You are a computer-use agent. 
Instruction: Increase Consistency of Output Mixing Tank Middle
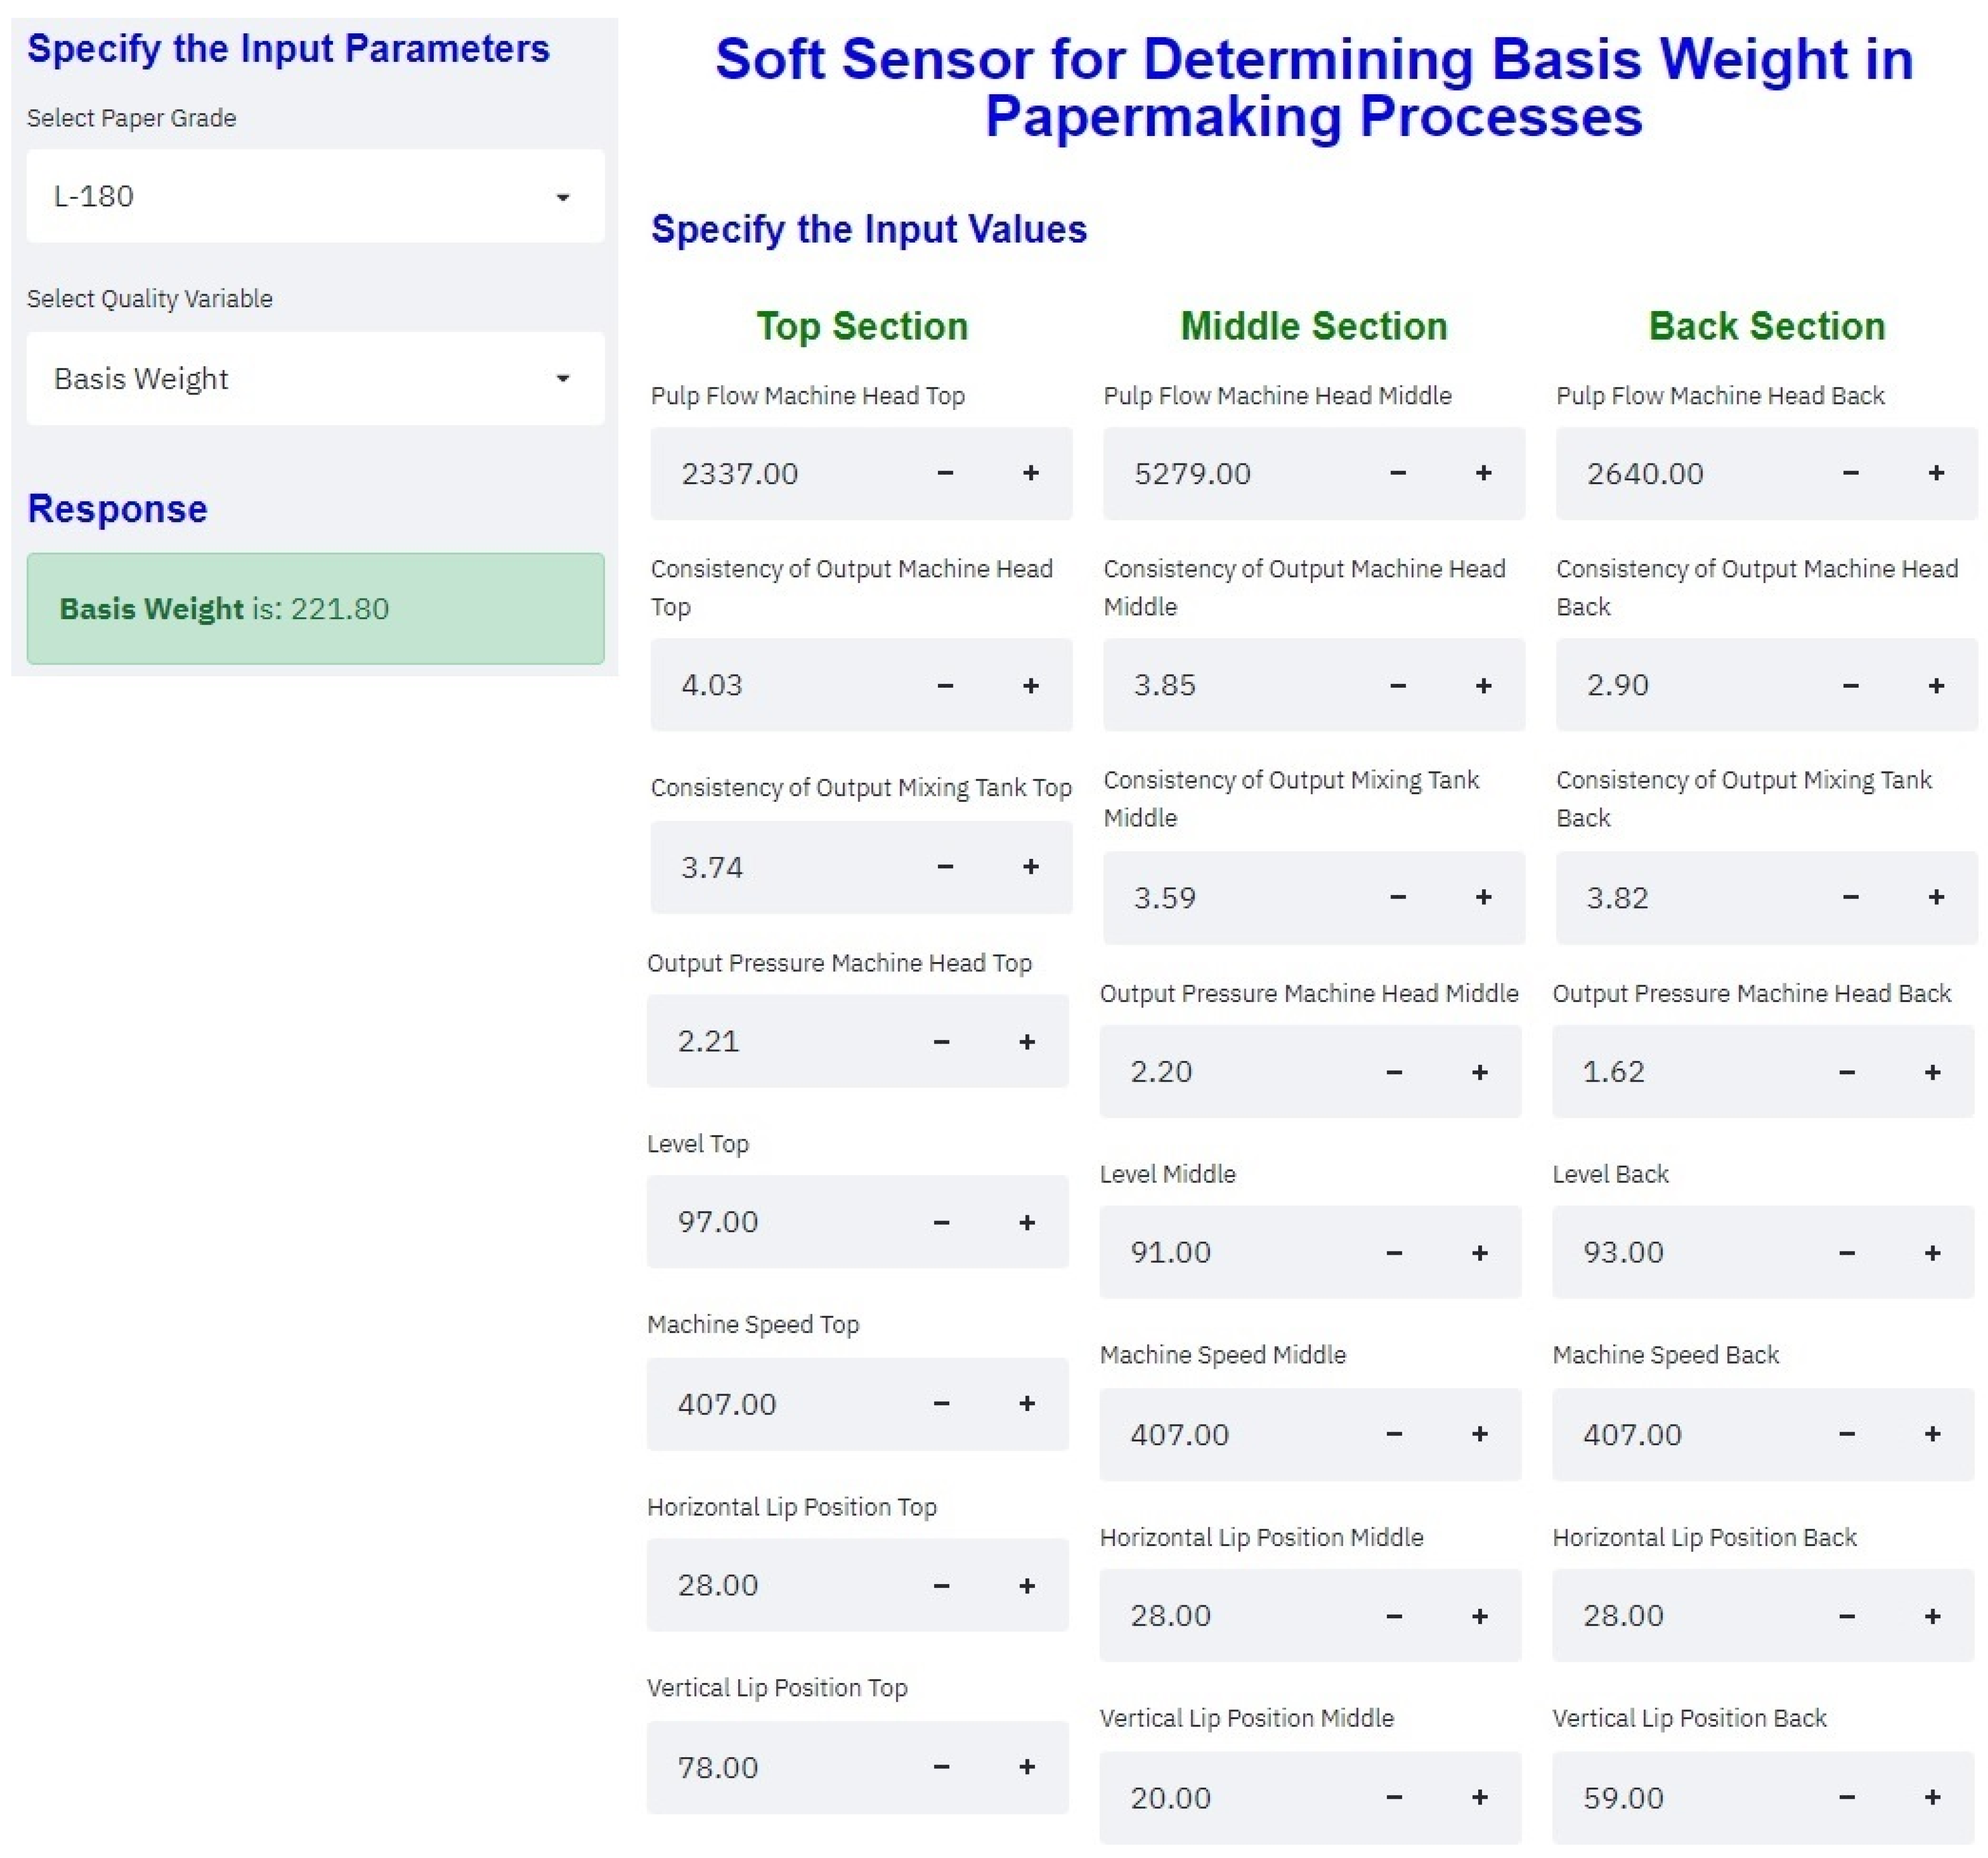click(1483, 897)
